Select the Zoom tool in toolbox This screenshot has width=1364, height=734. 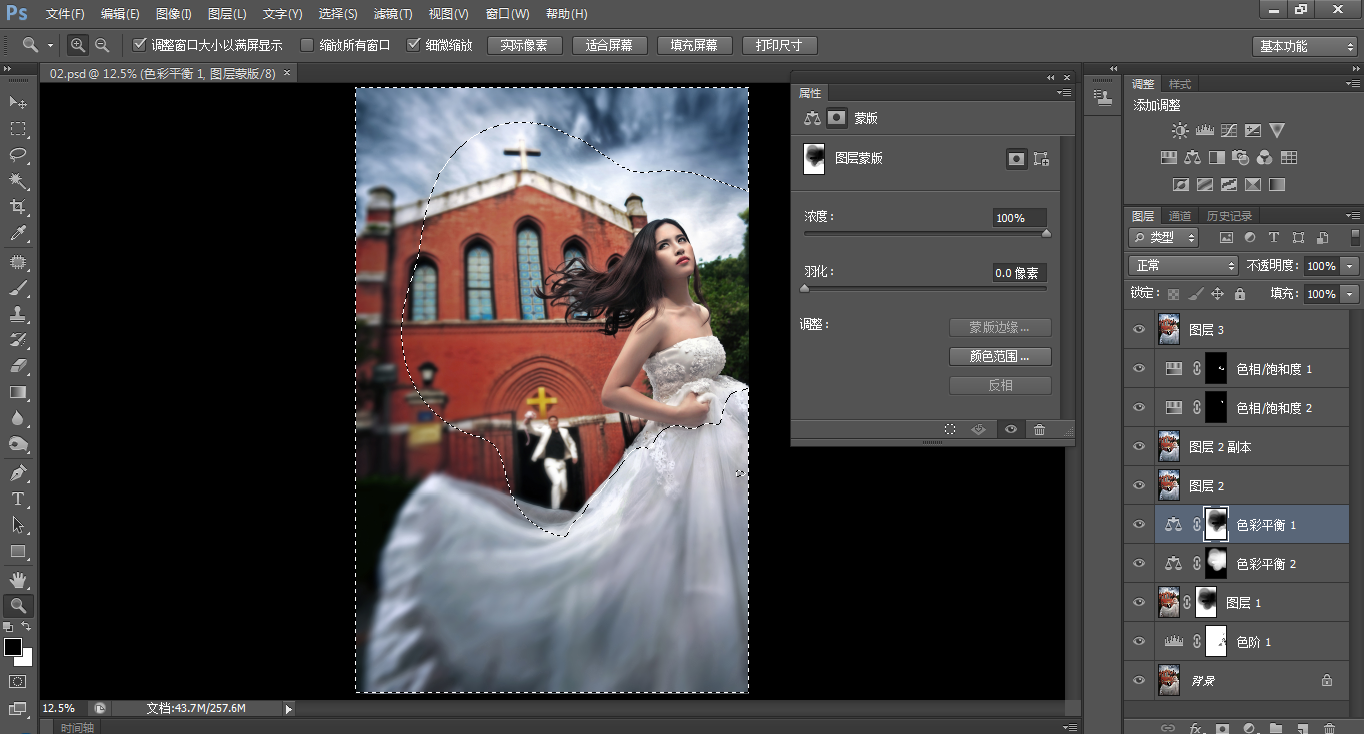(18, 605)
